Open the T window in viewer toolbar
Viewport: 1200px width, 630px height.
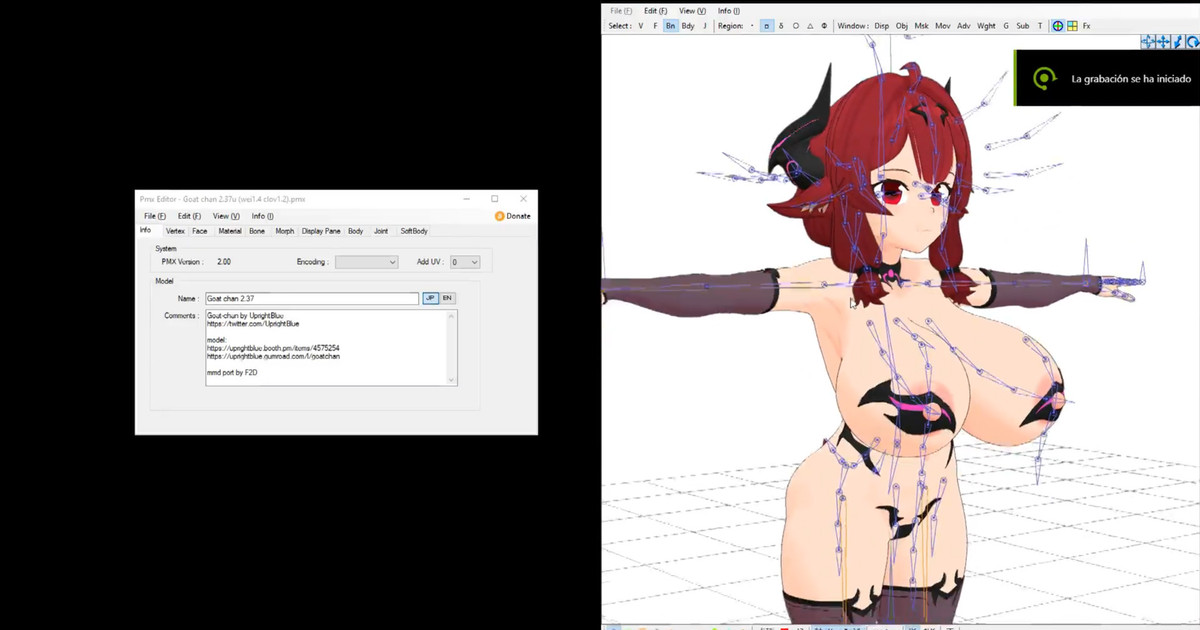point(1039,26)
